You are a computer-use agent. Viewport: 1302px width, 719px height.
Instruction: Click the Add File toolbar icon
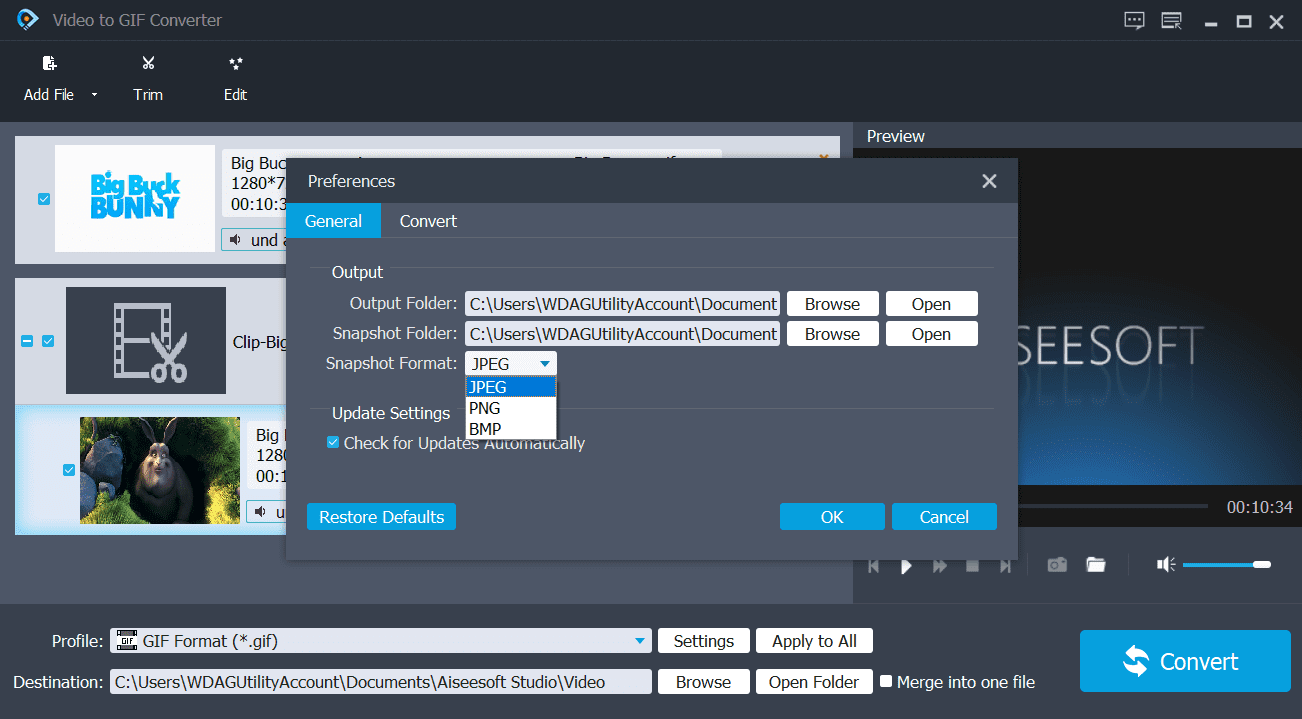[x=49, y=64]
